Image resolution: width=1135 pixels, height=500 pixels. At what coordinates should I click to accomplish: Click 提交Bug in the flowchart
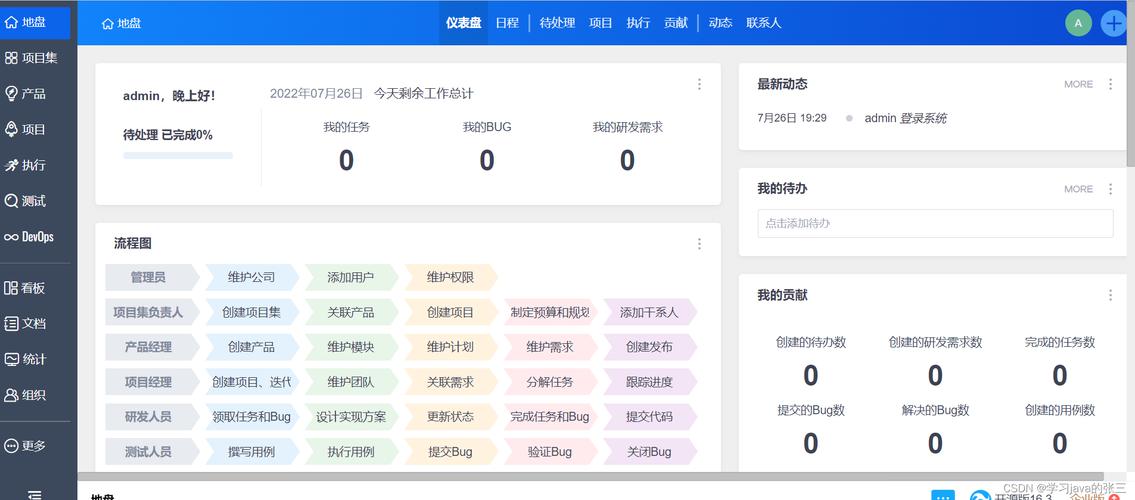pyautogui.click(x=450, y=452)
